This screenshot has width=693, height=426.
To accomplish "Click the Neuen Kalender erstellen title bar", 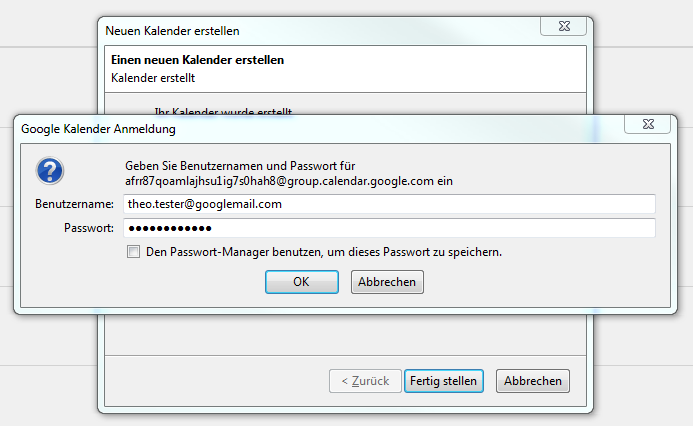I will coord(309,30).
